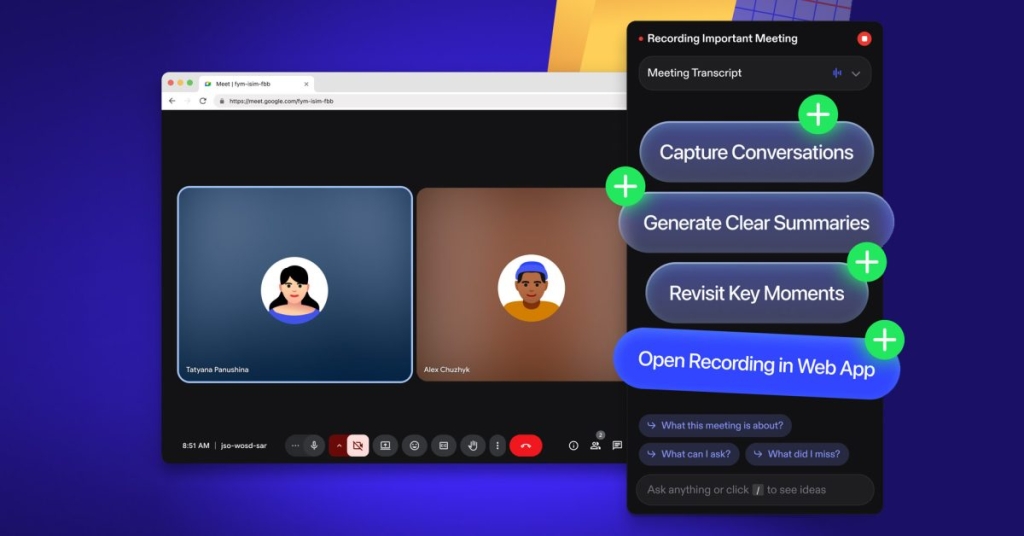Click the "What did I miss?" suggestion
This screenshot has width=1024, height=536.
(x=797, y=454)
